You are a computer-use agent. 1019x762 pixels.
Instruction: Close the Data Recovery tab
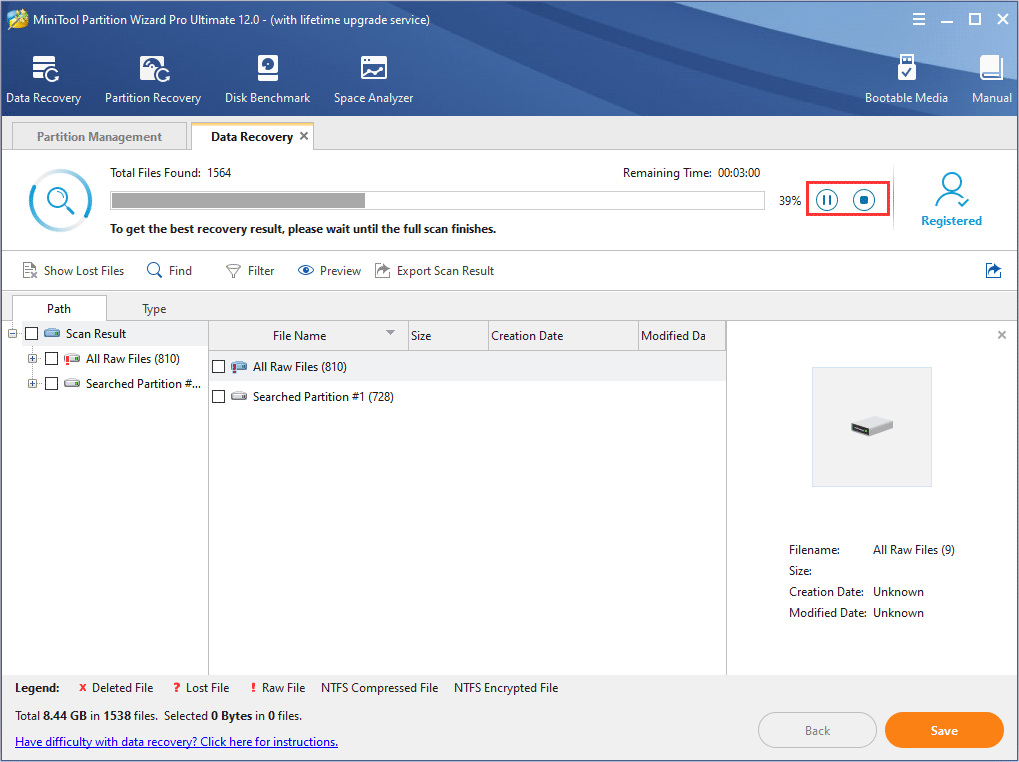tap(304, 136)
